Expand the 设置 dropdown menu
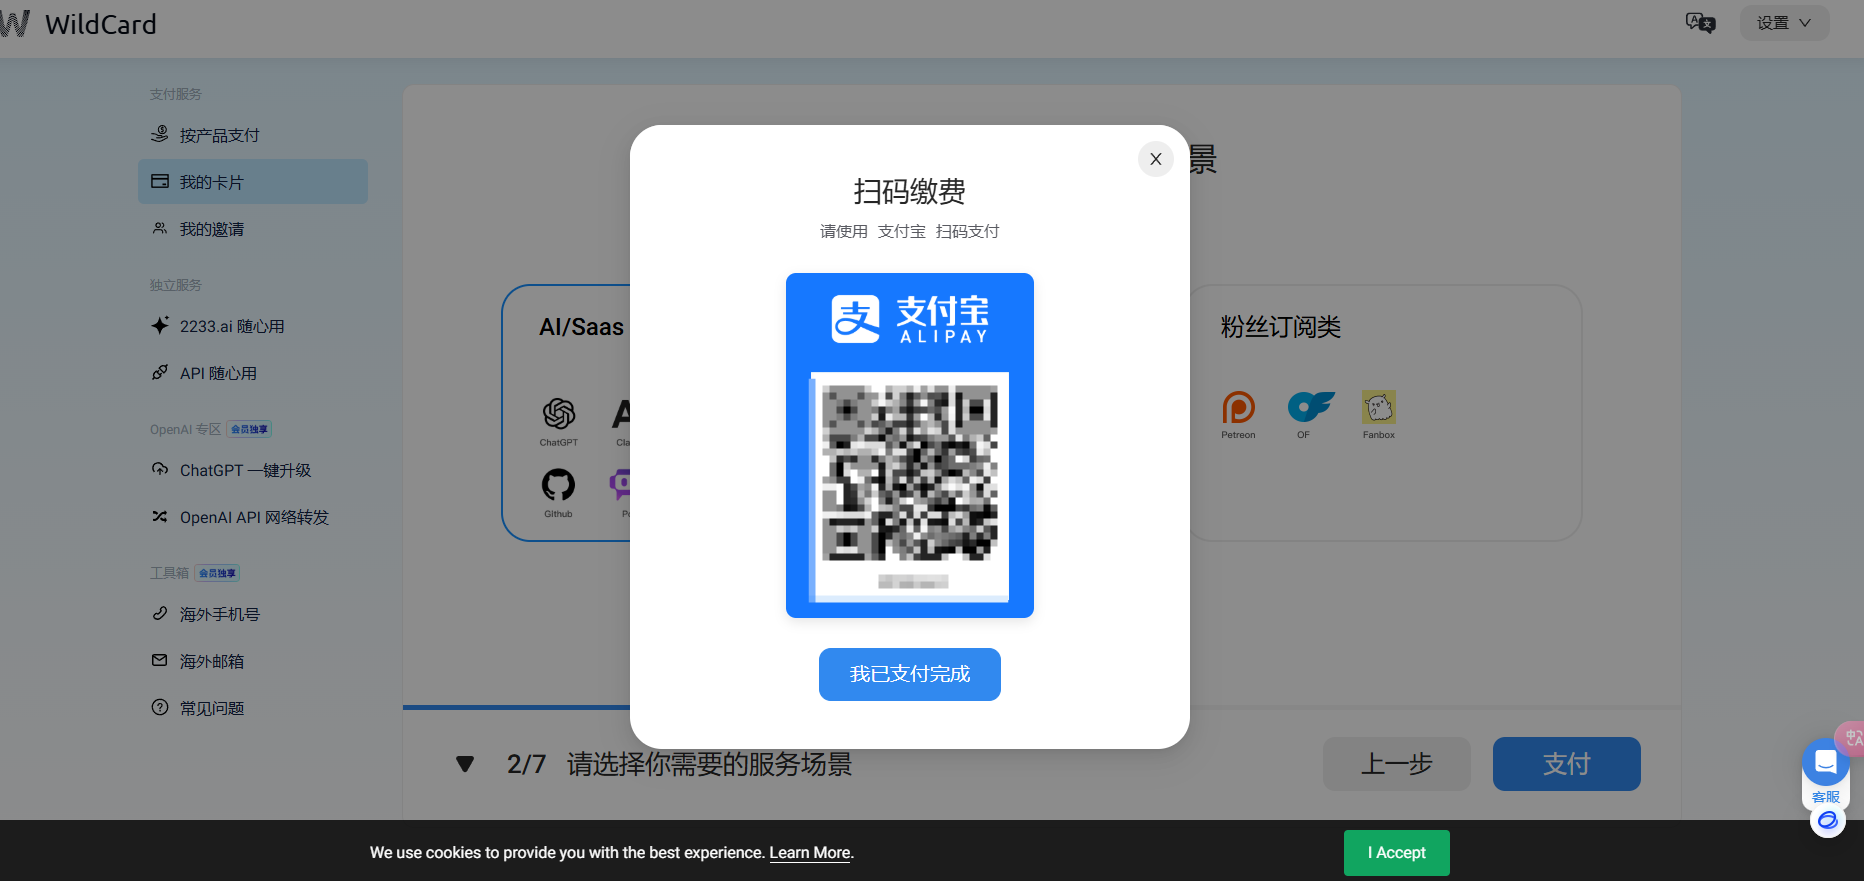This screenshot has width=1864, height=881. tap(1785, 23)
